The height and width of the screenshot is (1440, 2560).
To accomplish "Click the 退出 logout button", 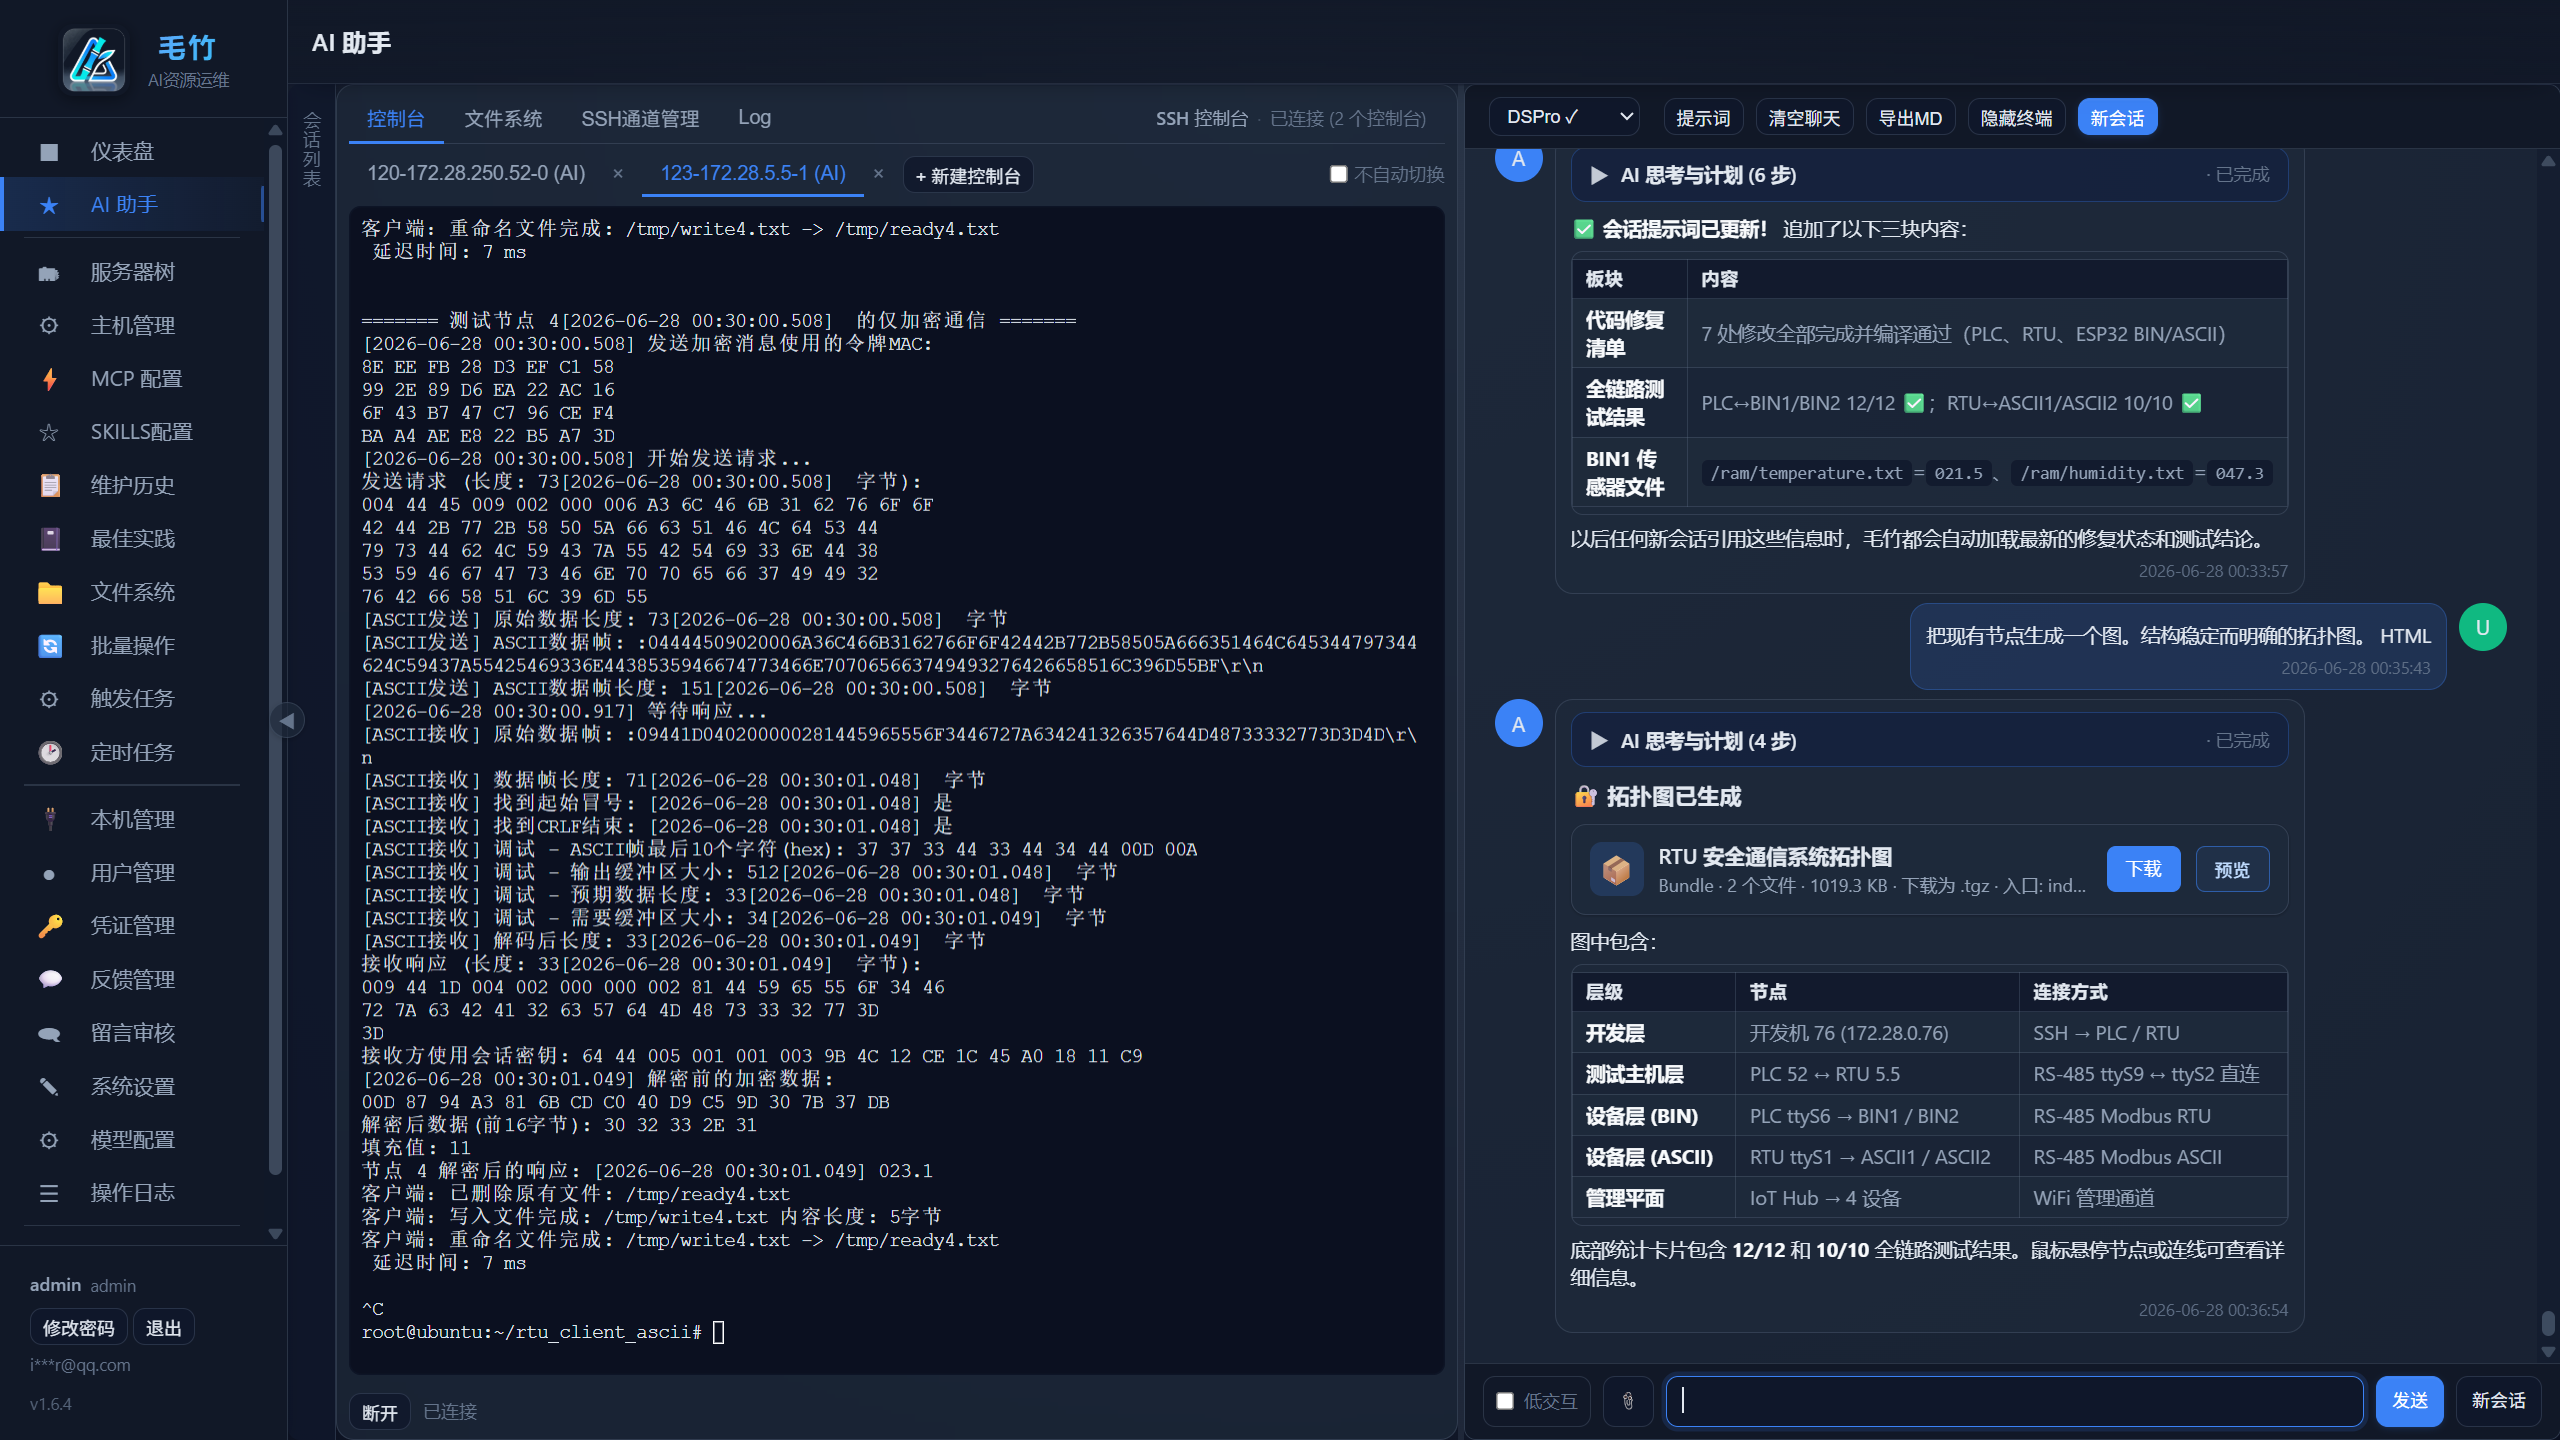I will point(163,1328).
